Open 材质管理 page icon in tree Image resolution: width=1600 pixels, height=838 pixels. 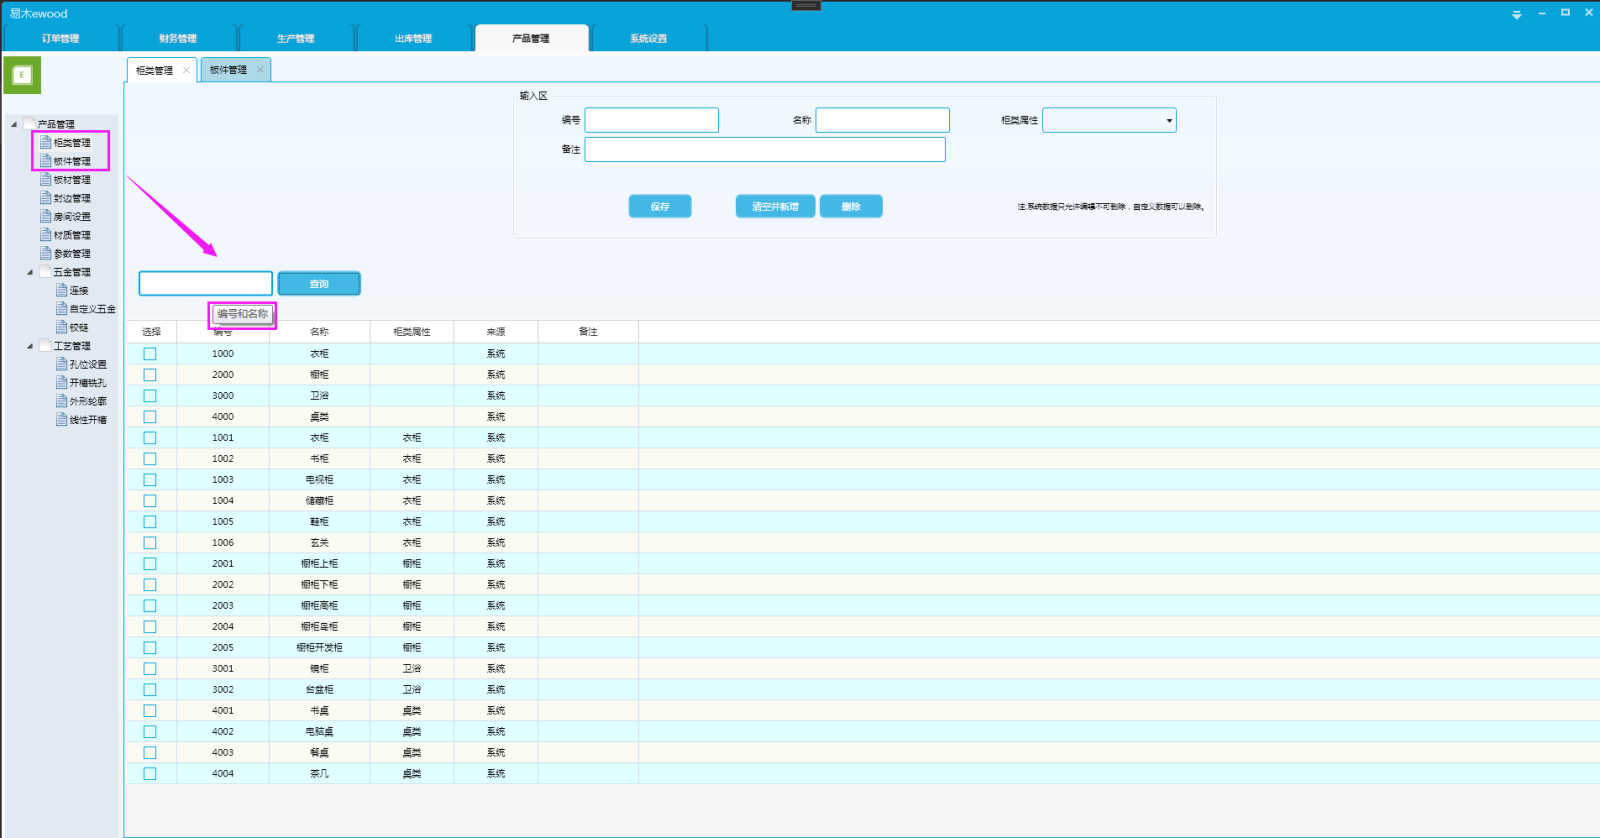(x=45, y=235)
